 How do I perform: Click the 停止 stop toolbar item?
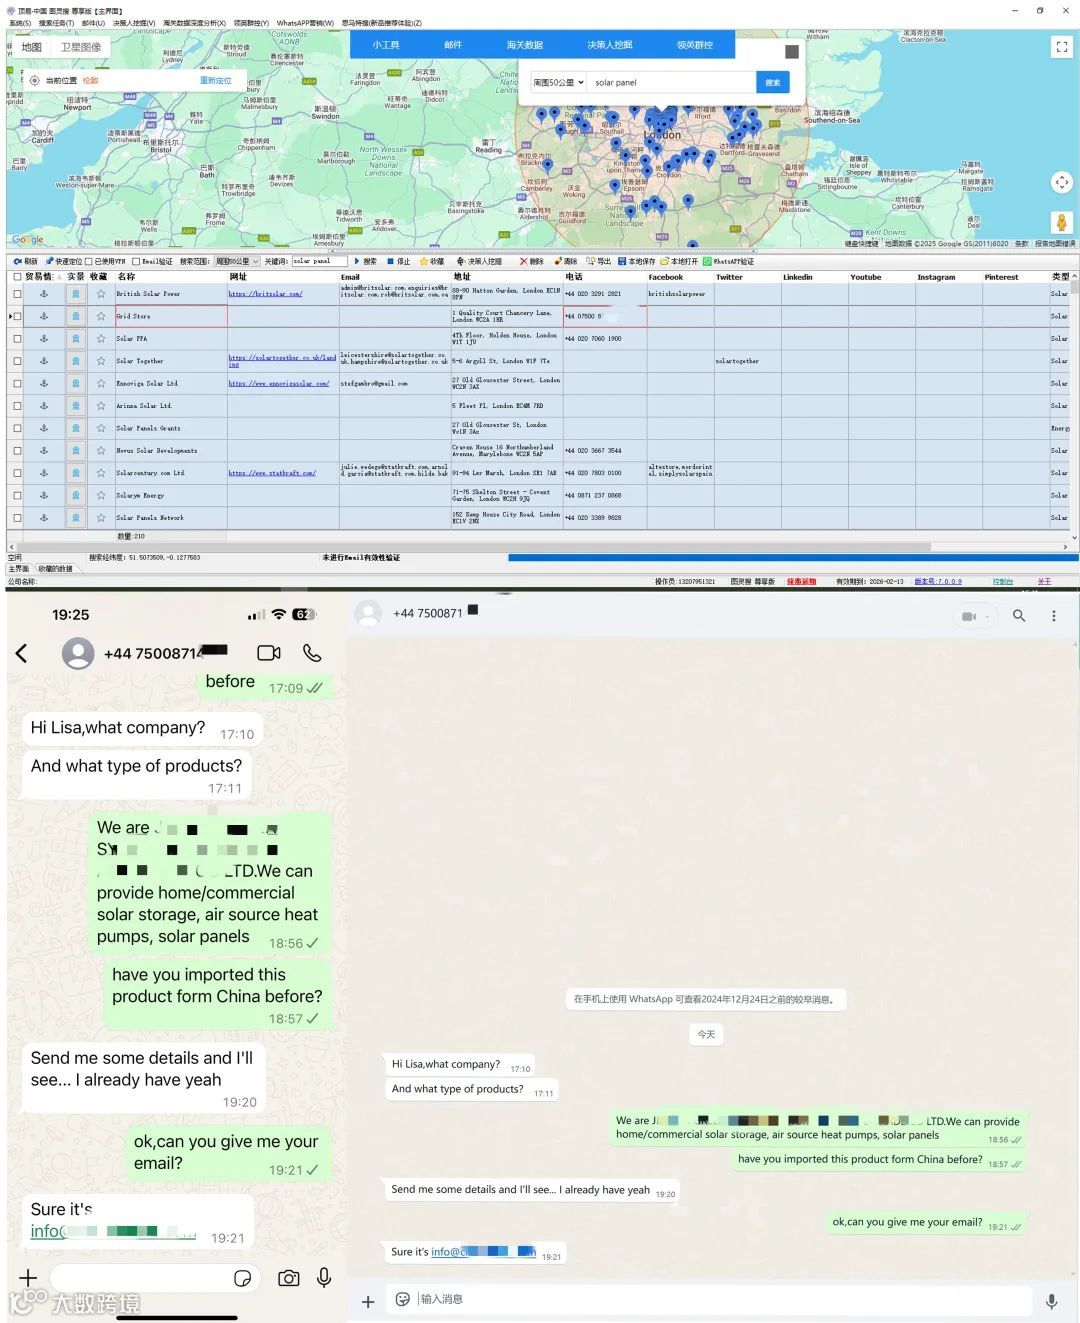[x=399, y=261]
